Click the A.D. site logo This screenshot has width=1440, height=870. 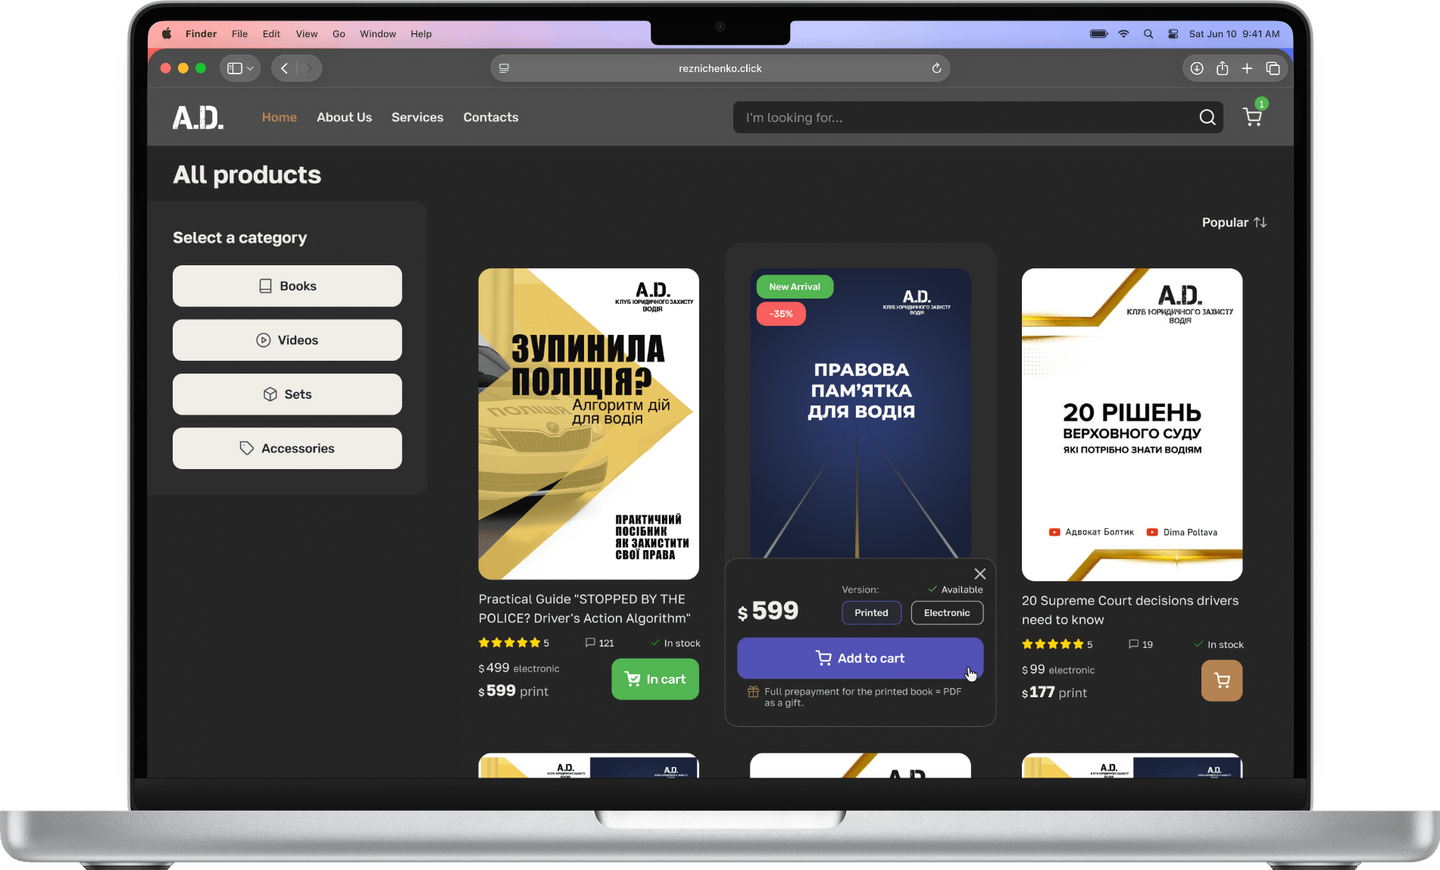tap(198, 117)
